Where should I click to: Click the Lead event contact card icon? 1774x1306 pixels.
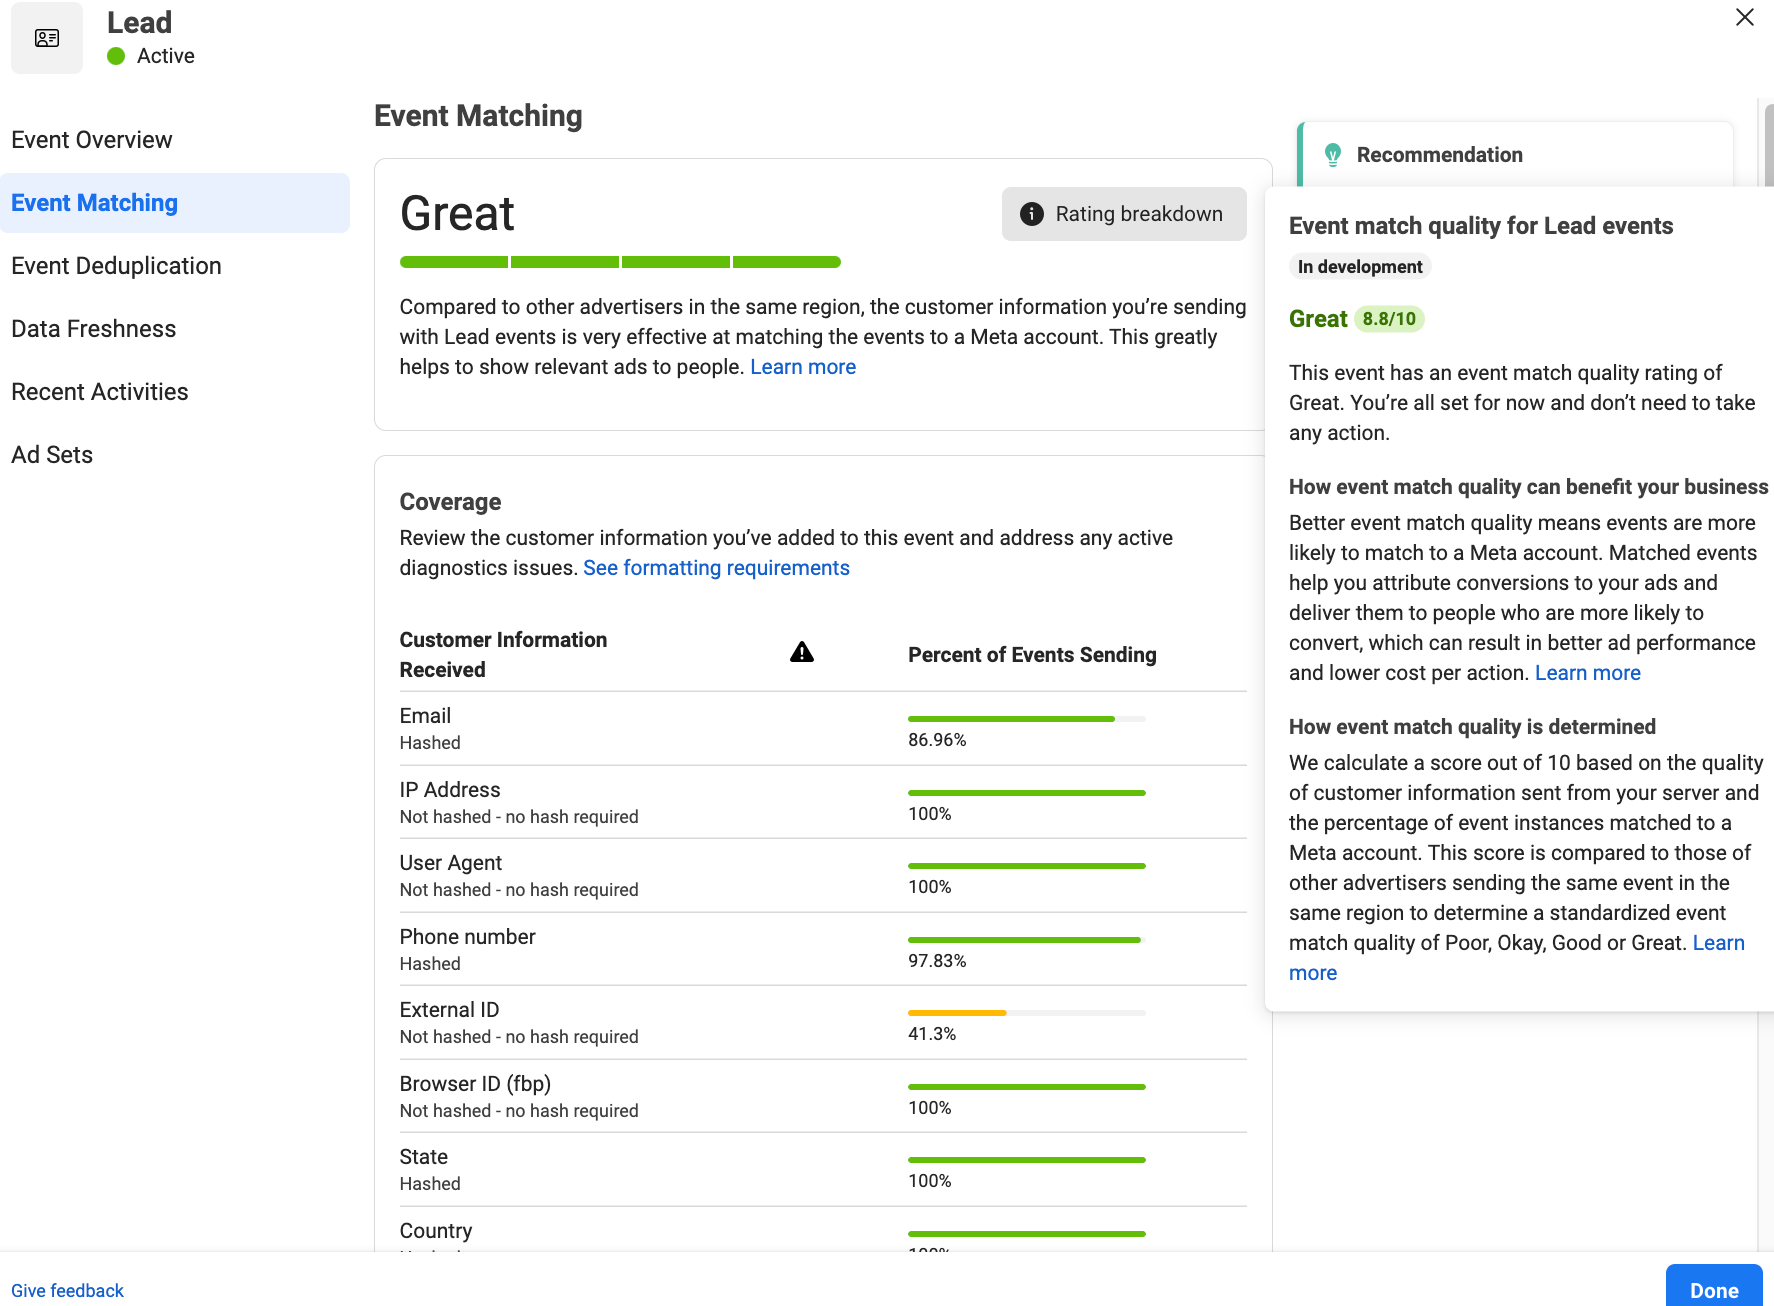[x=47, y=38]
